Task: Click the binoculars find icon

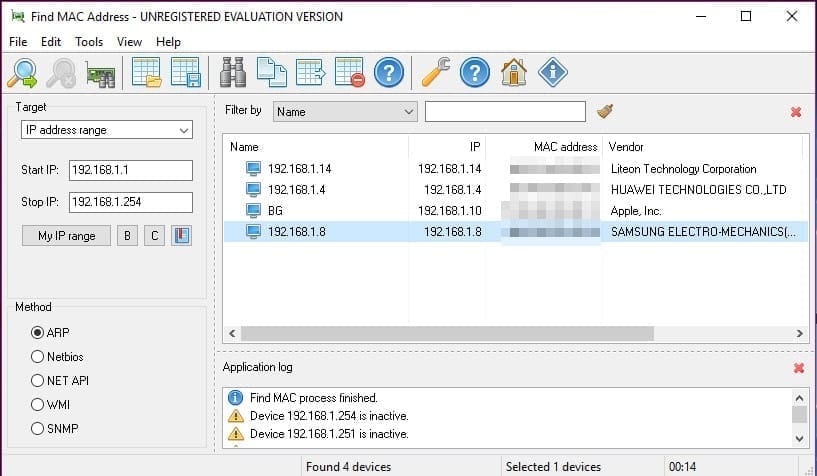Action: point(233,73)
